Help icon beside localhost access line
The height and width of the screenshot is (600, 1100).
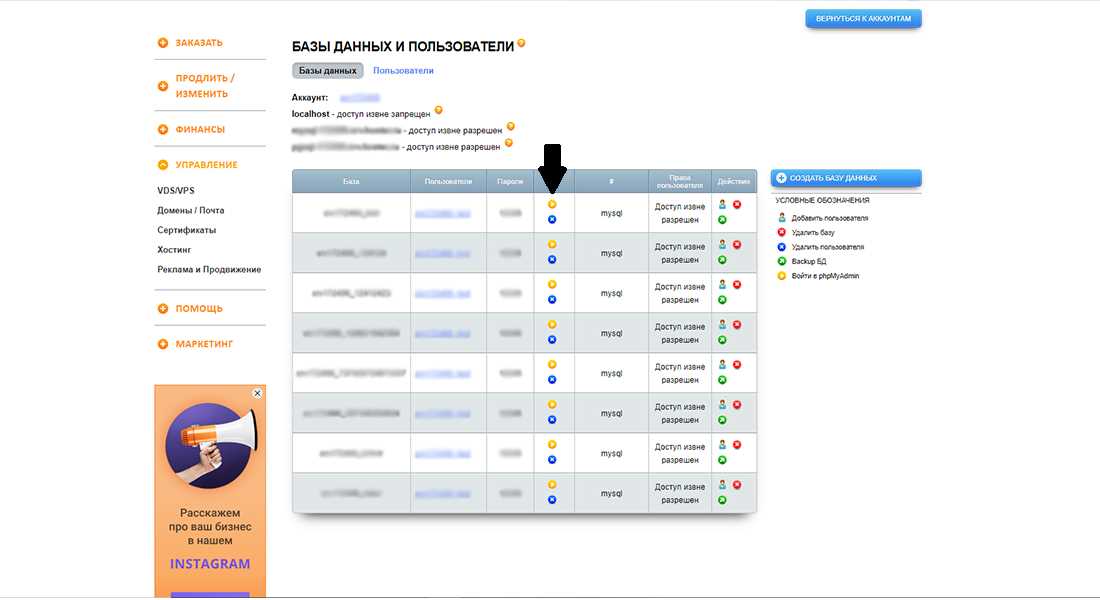point(438,110)
